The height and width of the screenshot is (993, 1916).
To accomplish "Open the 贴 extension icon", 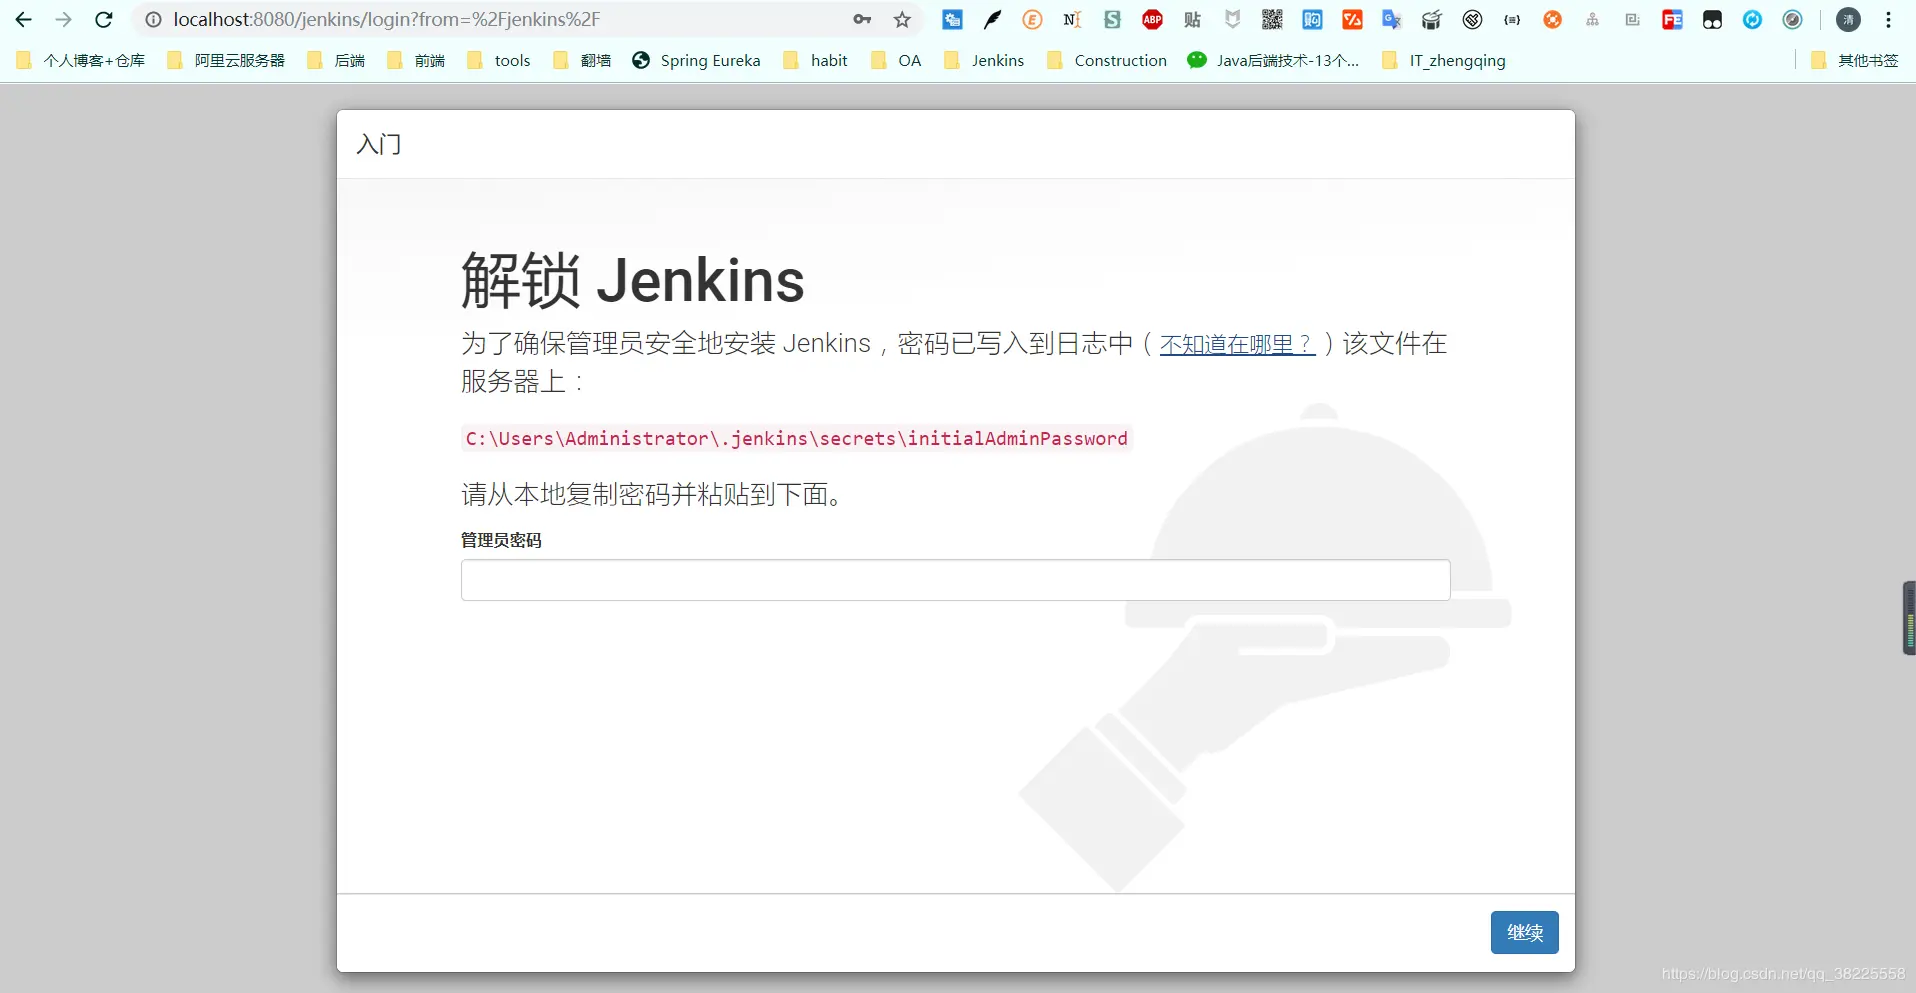I will click(x=1192, y=20).
